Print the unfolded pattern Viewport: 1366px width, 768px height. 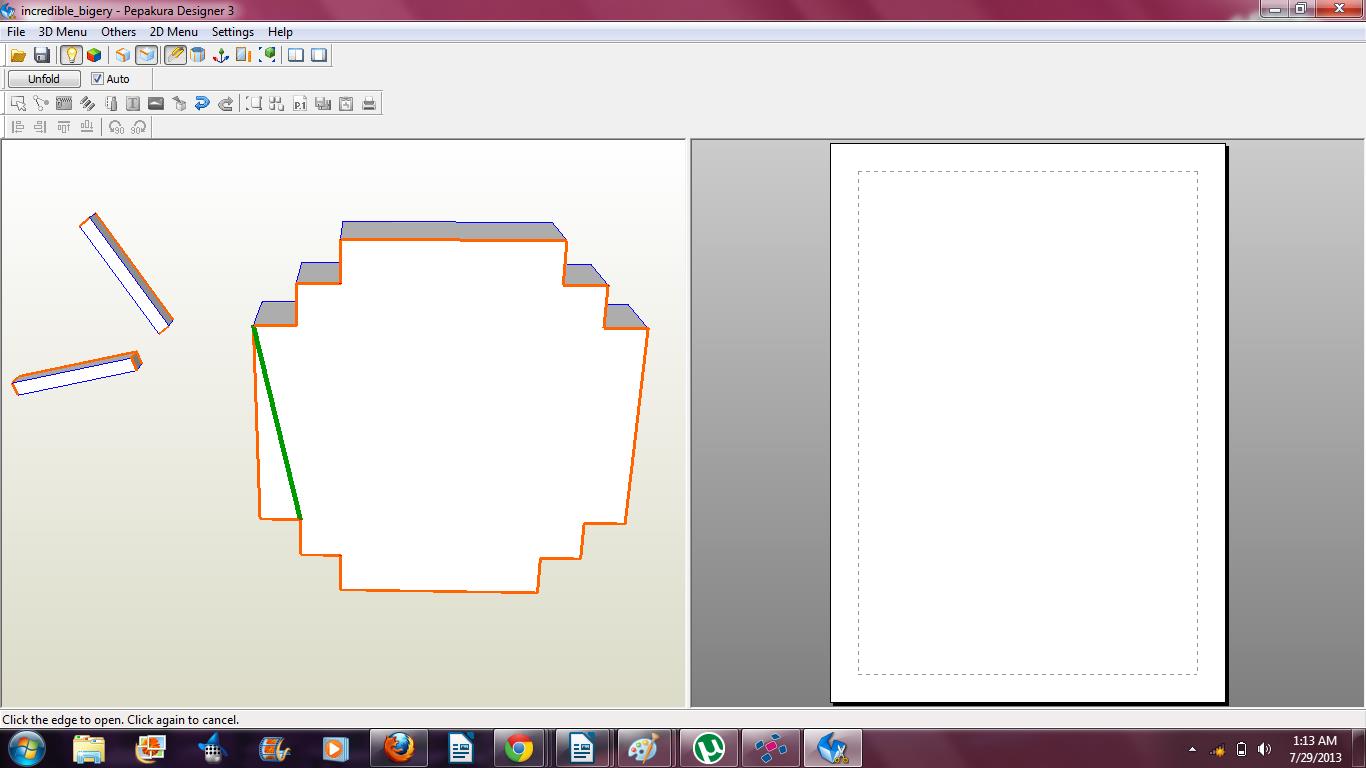[x=369, y=103]
